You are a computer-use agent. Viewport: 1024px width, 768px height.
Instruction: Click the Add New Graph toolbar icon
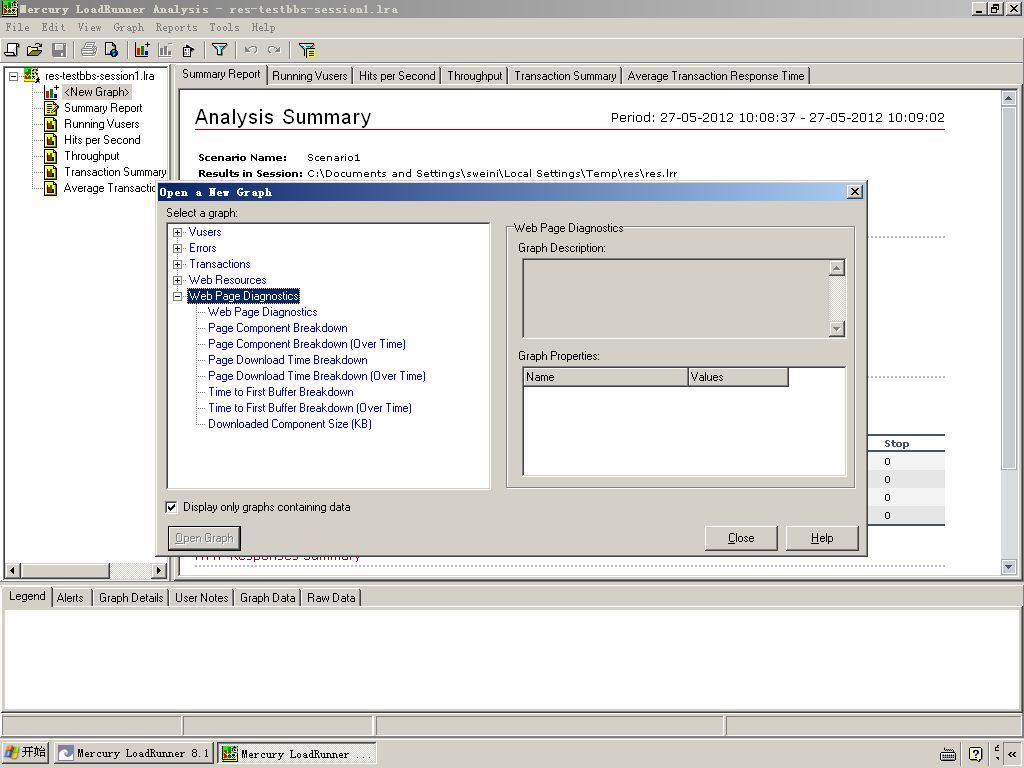click(x=142, y=50)
